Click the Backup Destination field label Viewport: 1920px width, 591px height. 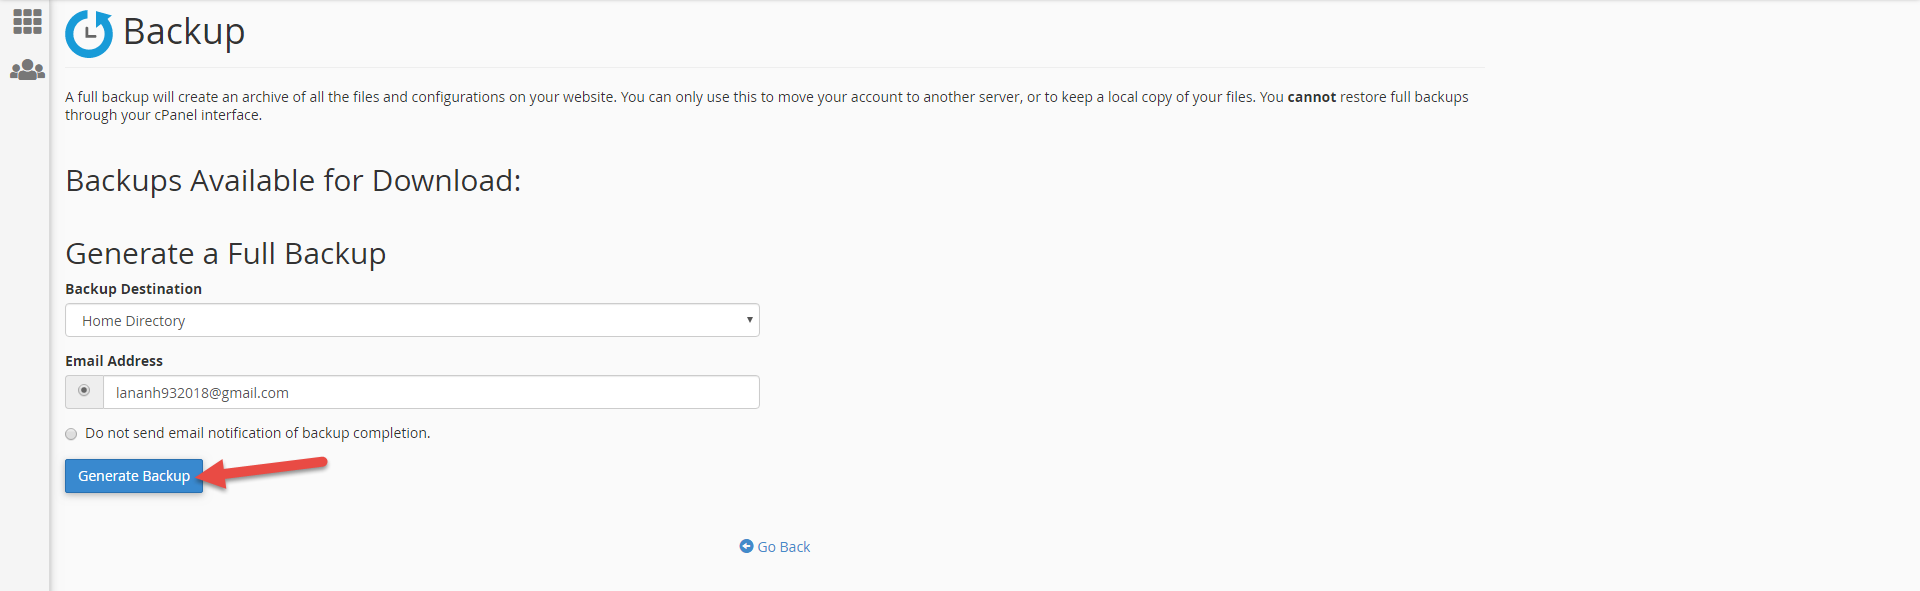pos(133,289)
